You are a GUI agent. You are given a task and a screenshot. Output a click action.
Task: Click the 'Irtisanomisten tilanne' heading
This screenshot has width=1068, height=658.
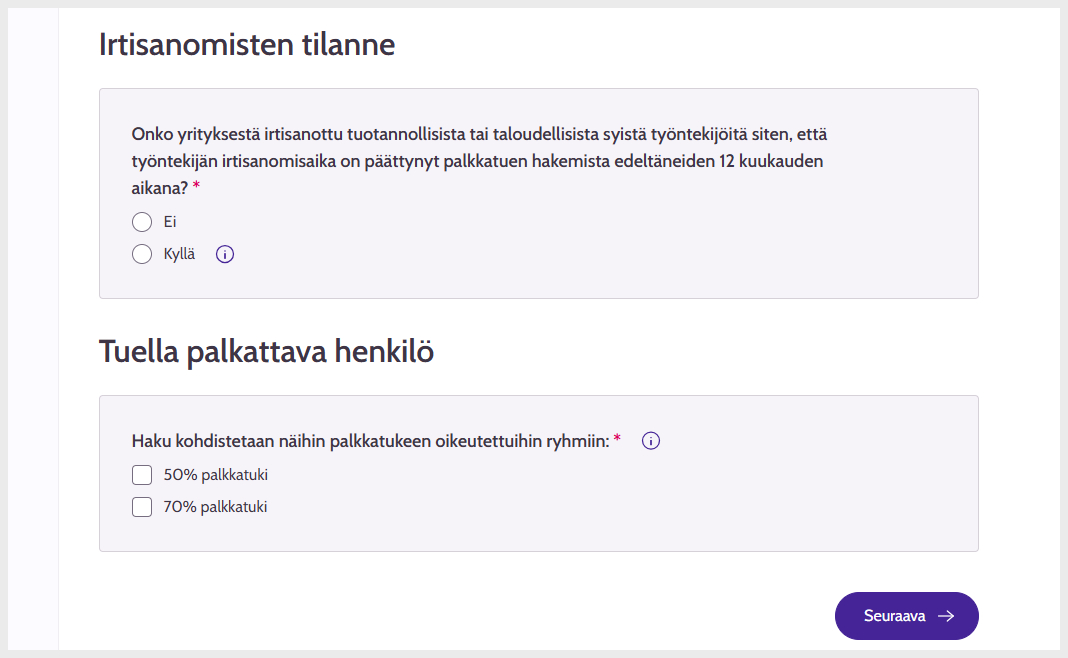tap(247, 45)
